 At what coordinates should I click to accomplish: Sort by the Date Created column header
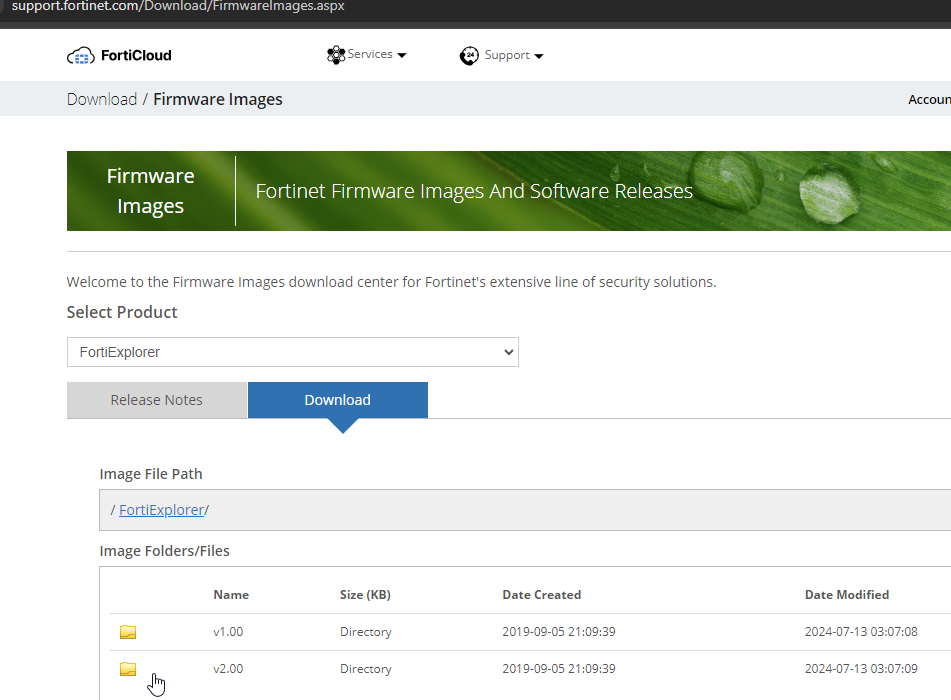[542, 594]
